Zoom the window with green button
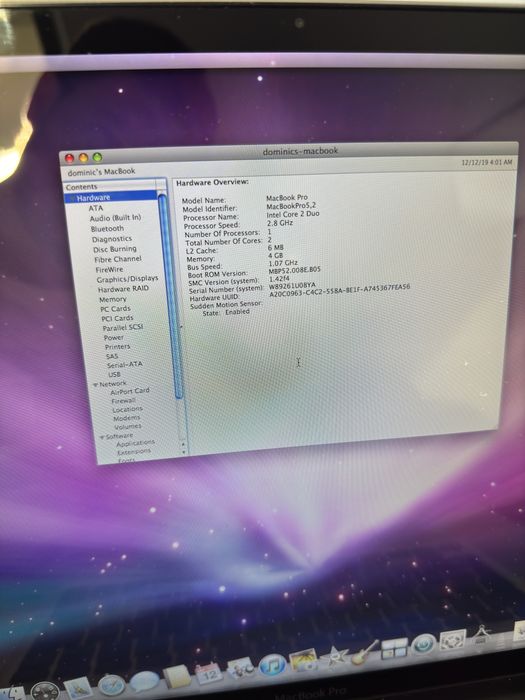 (97, 157)
